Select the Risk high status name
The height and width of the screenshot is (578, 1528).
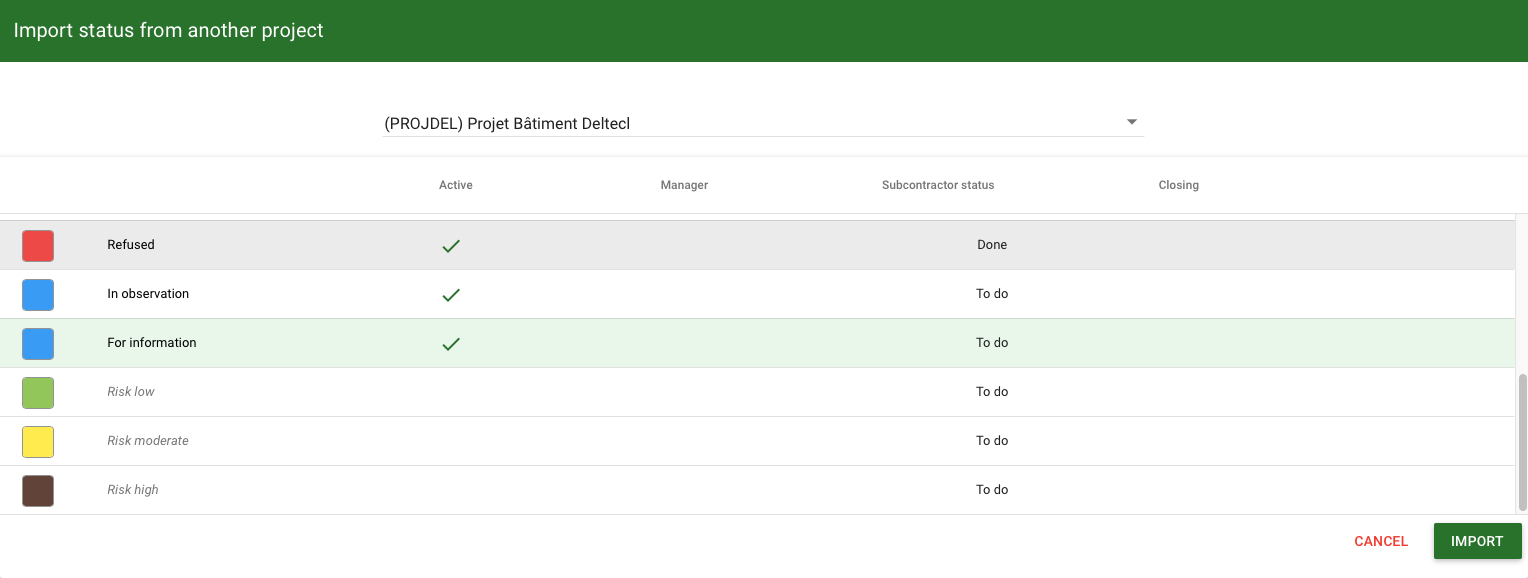point(133,489)
